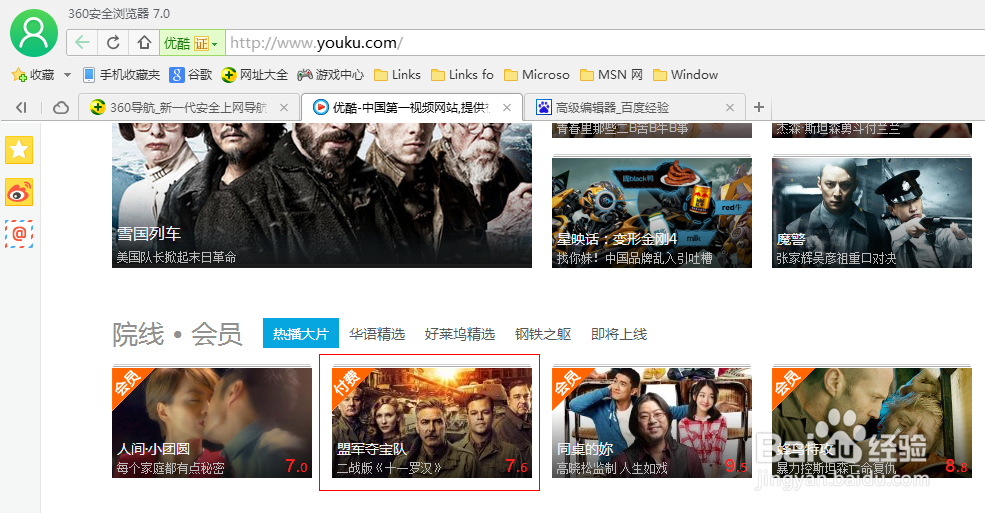Open the Weibo sidebar icon
This screenshot has height=513, width=985.
point(19,193)
